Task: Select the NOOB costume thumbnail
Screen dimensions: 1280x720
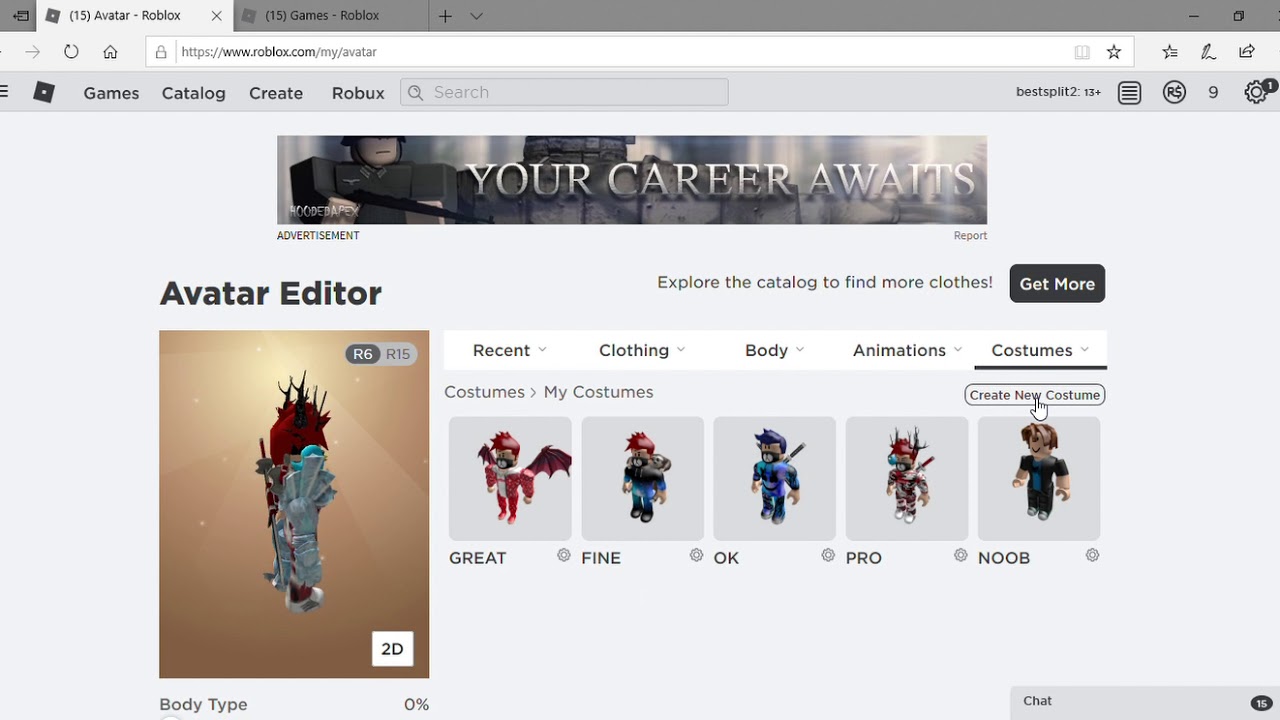Action: (x=1038, y=478)
